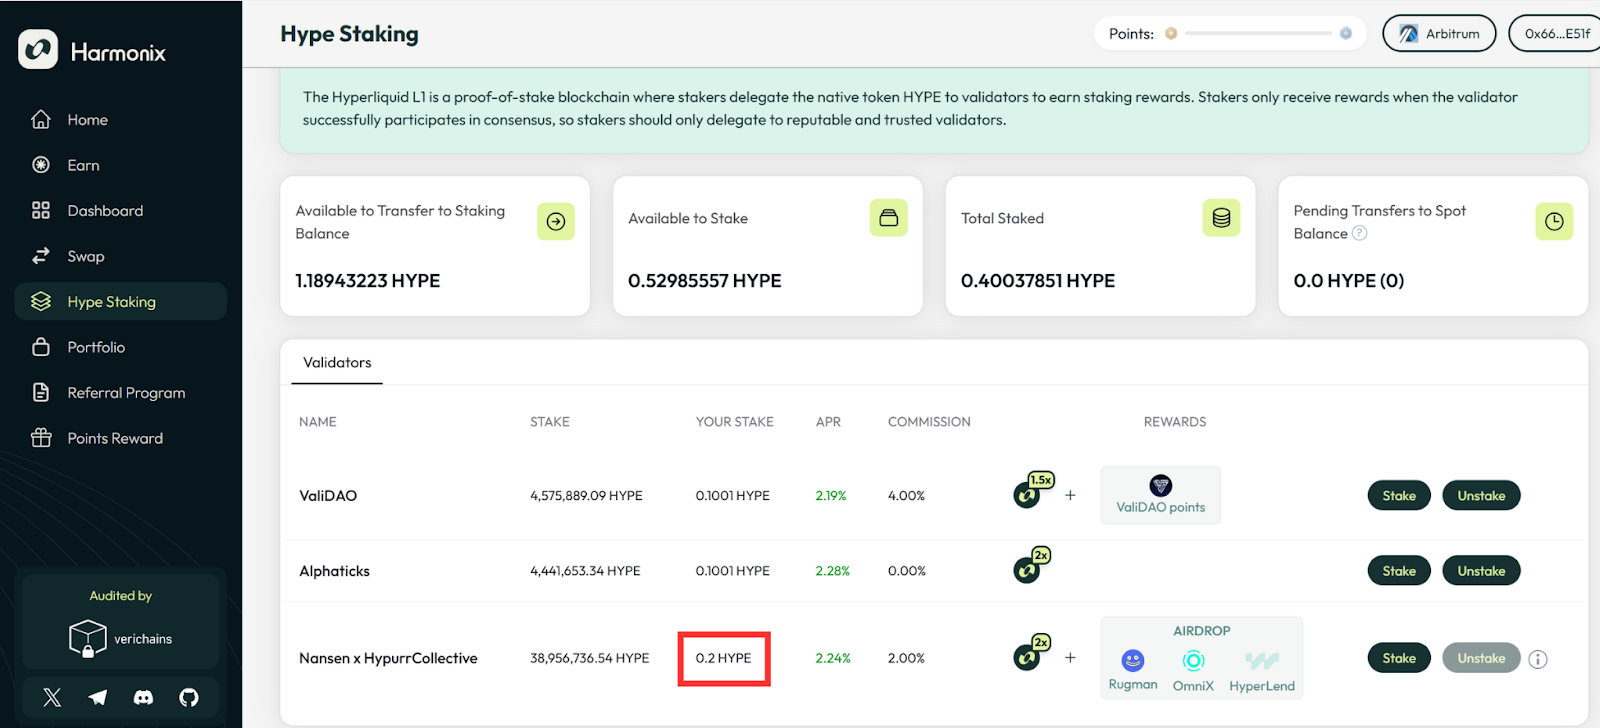The height and width of the screenshot is (728, 1600).
Task: Click help icon next to Pending Transfers Balance
Action: pos(1359,233)
